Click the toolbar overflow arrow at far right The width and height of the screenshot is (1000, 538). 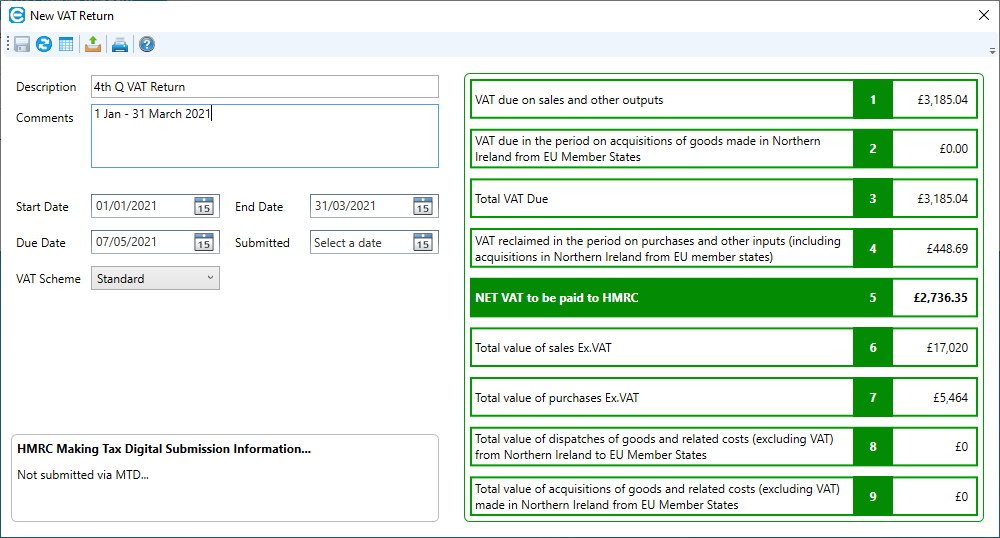991,49
